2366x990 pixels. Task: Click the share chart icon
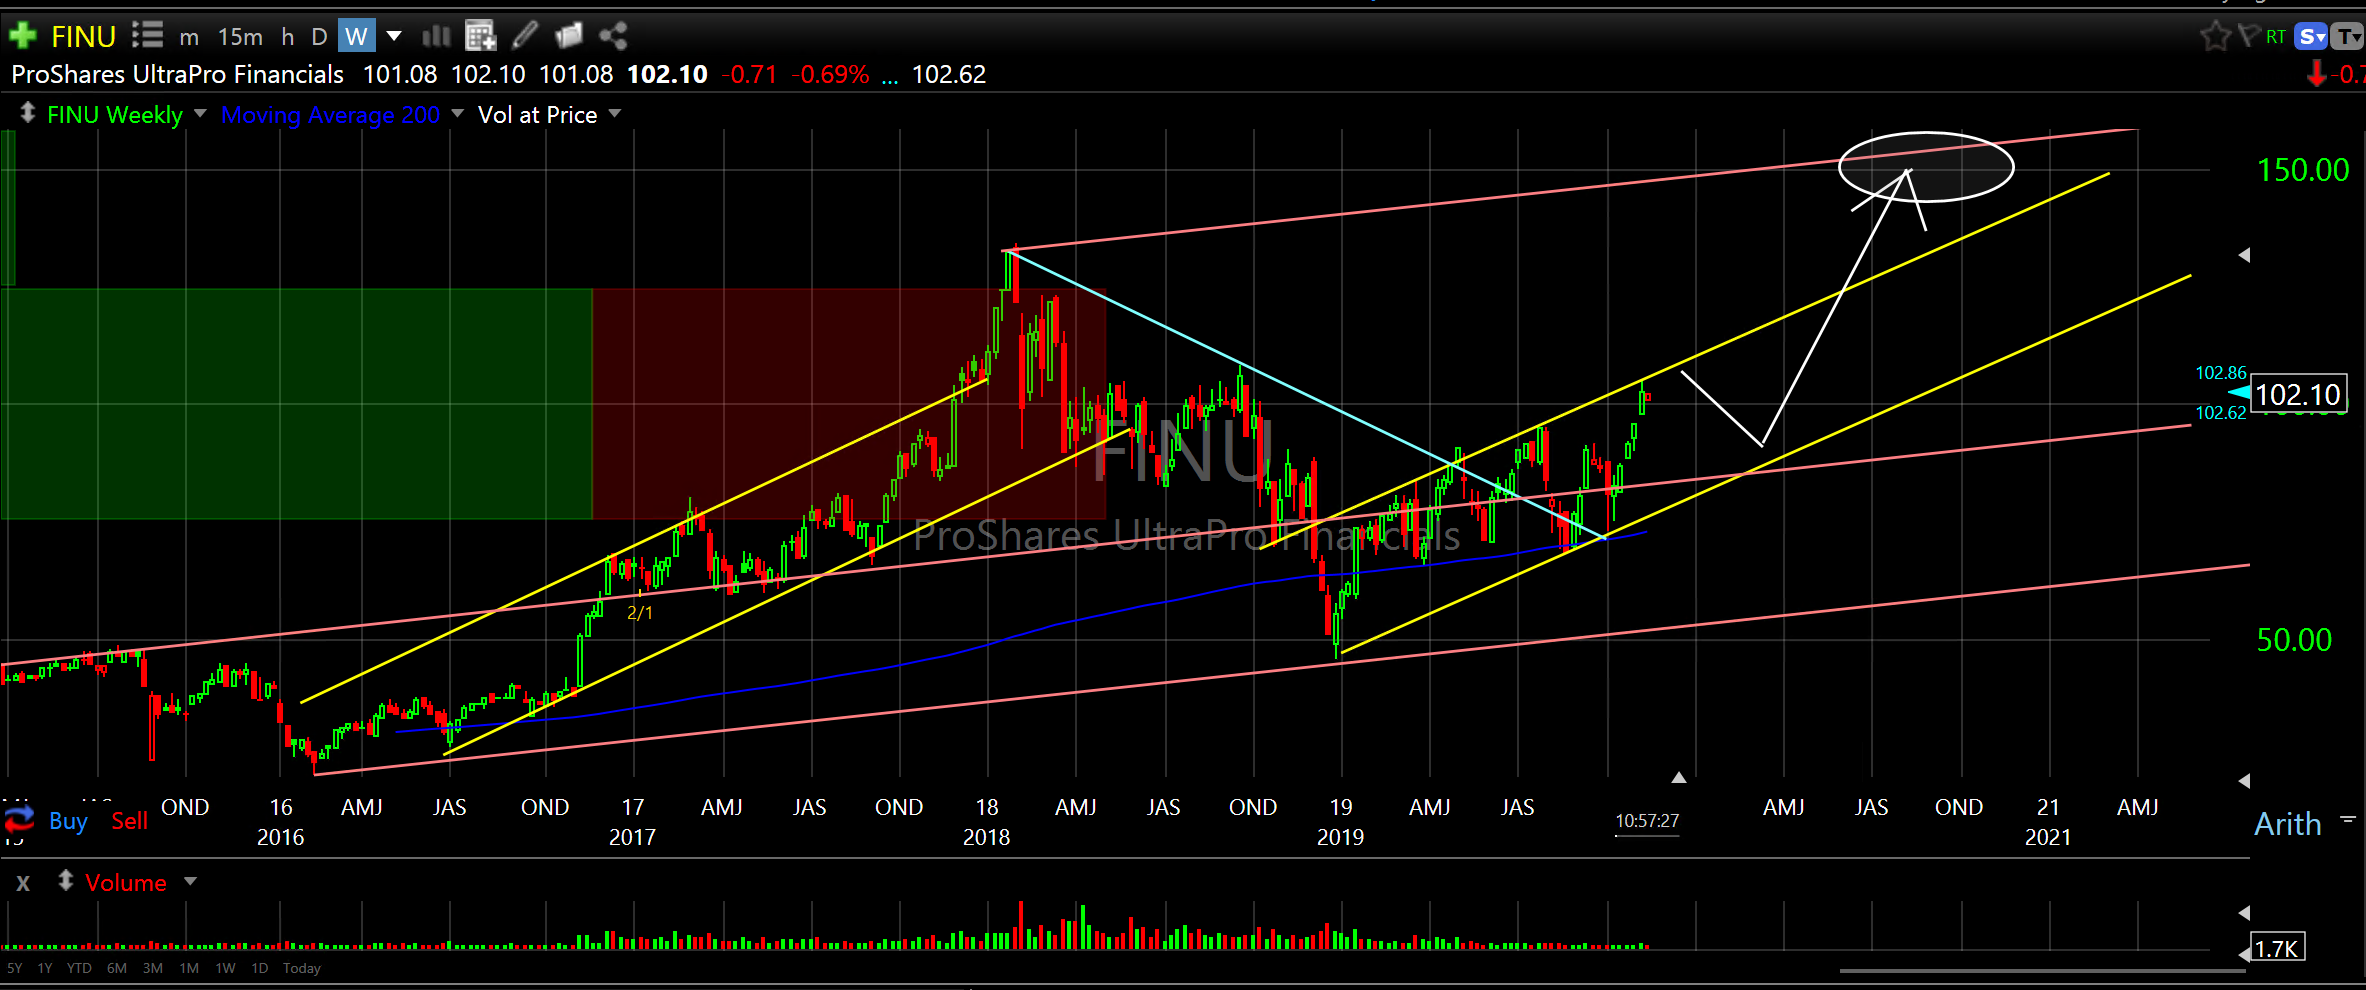613,37
